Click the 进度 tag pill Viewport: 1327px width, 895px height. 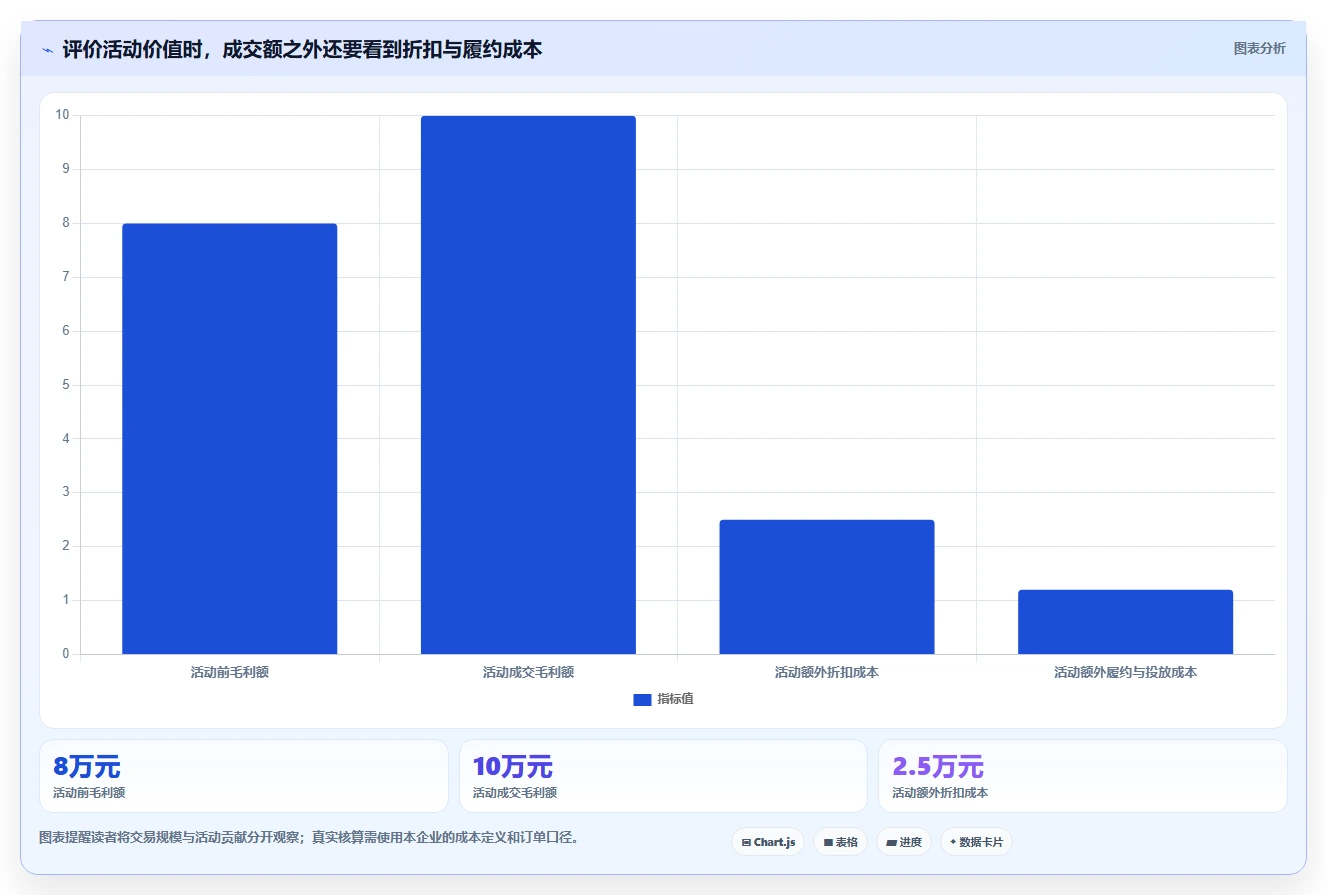(904, 842)
